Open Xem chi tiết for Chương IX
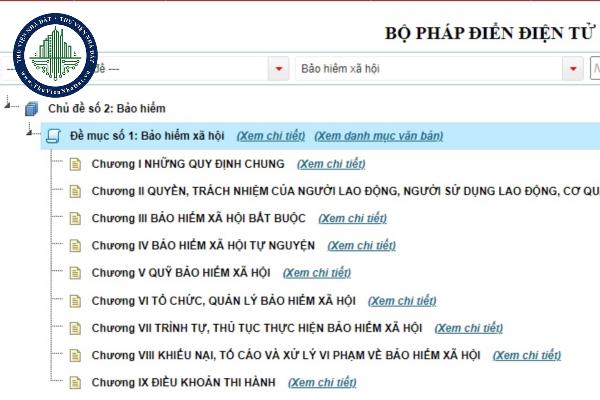The width and height of the screenshot is (600, 400). click(322, 383)
